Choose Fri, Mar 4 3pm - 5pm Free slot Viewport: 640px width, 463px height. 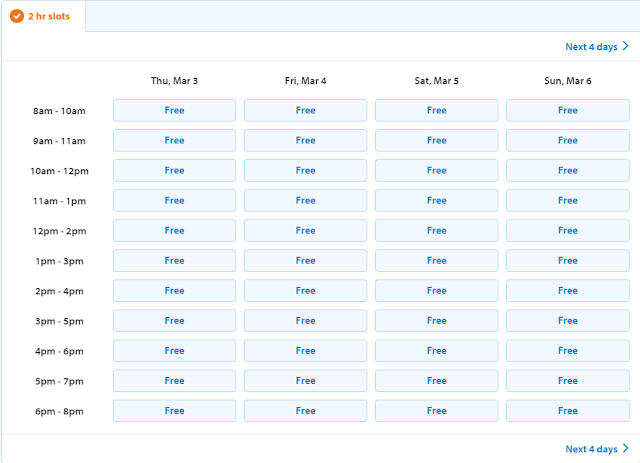pyautogui.click(x=305, y=321)
